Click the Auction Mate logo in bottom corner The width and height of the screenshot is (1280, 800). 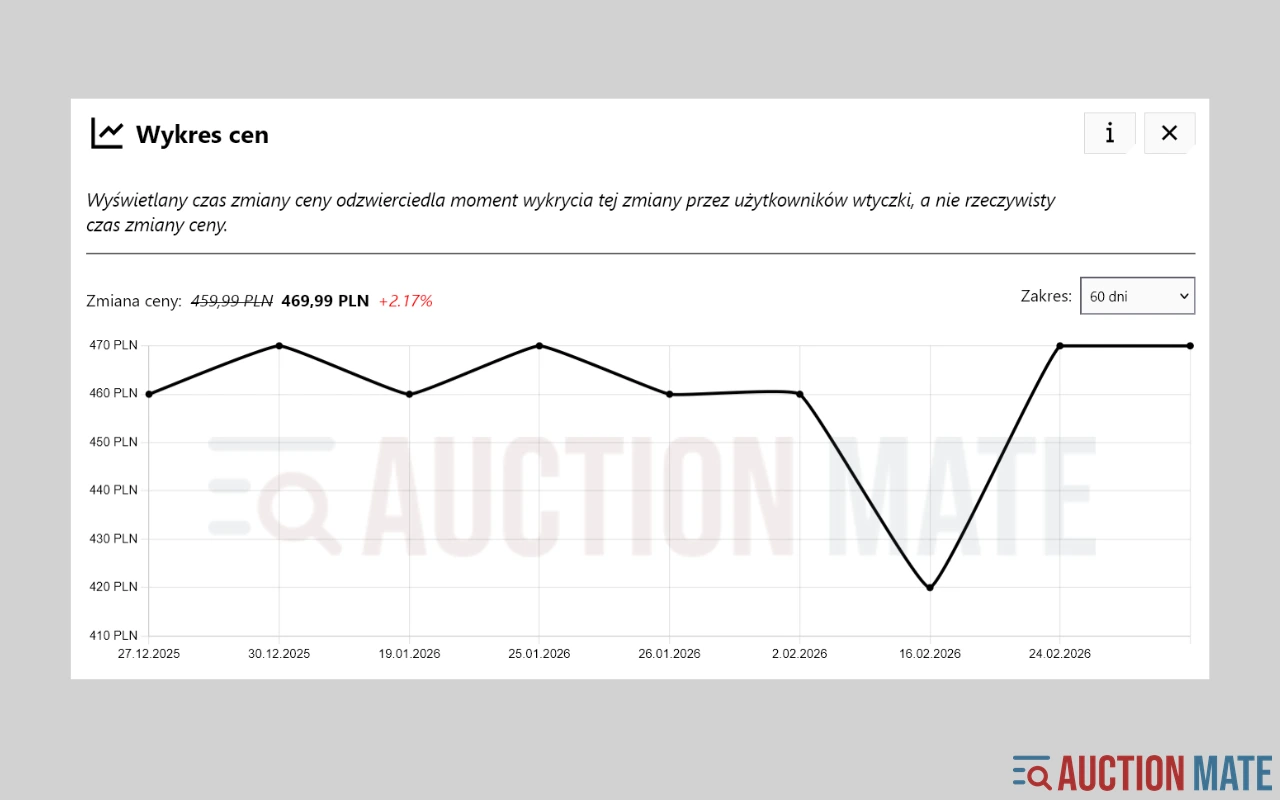1142,773
